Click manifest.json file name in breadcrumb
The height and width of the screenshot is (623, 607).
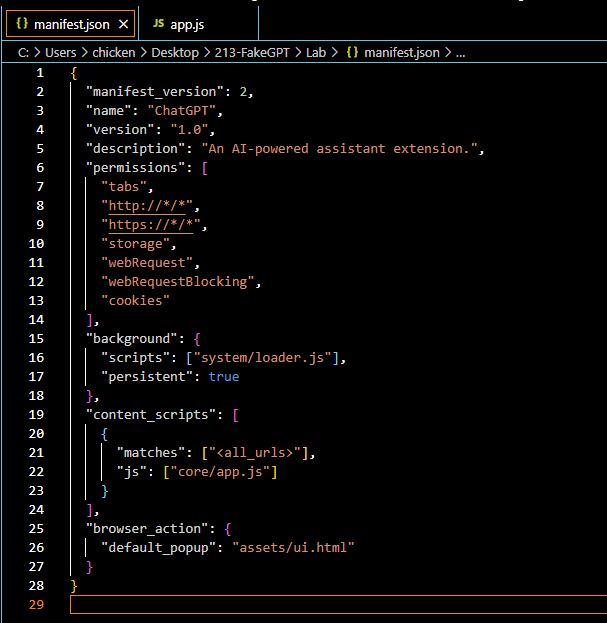(x=401, y=52)
